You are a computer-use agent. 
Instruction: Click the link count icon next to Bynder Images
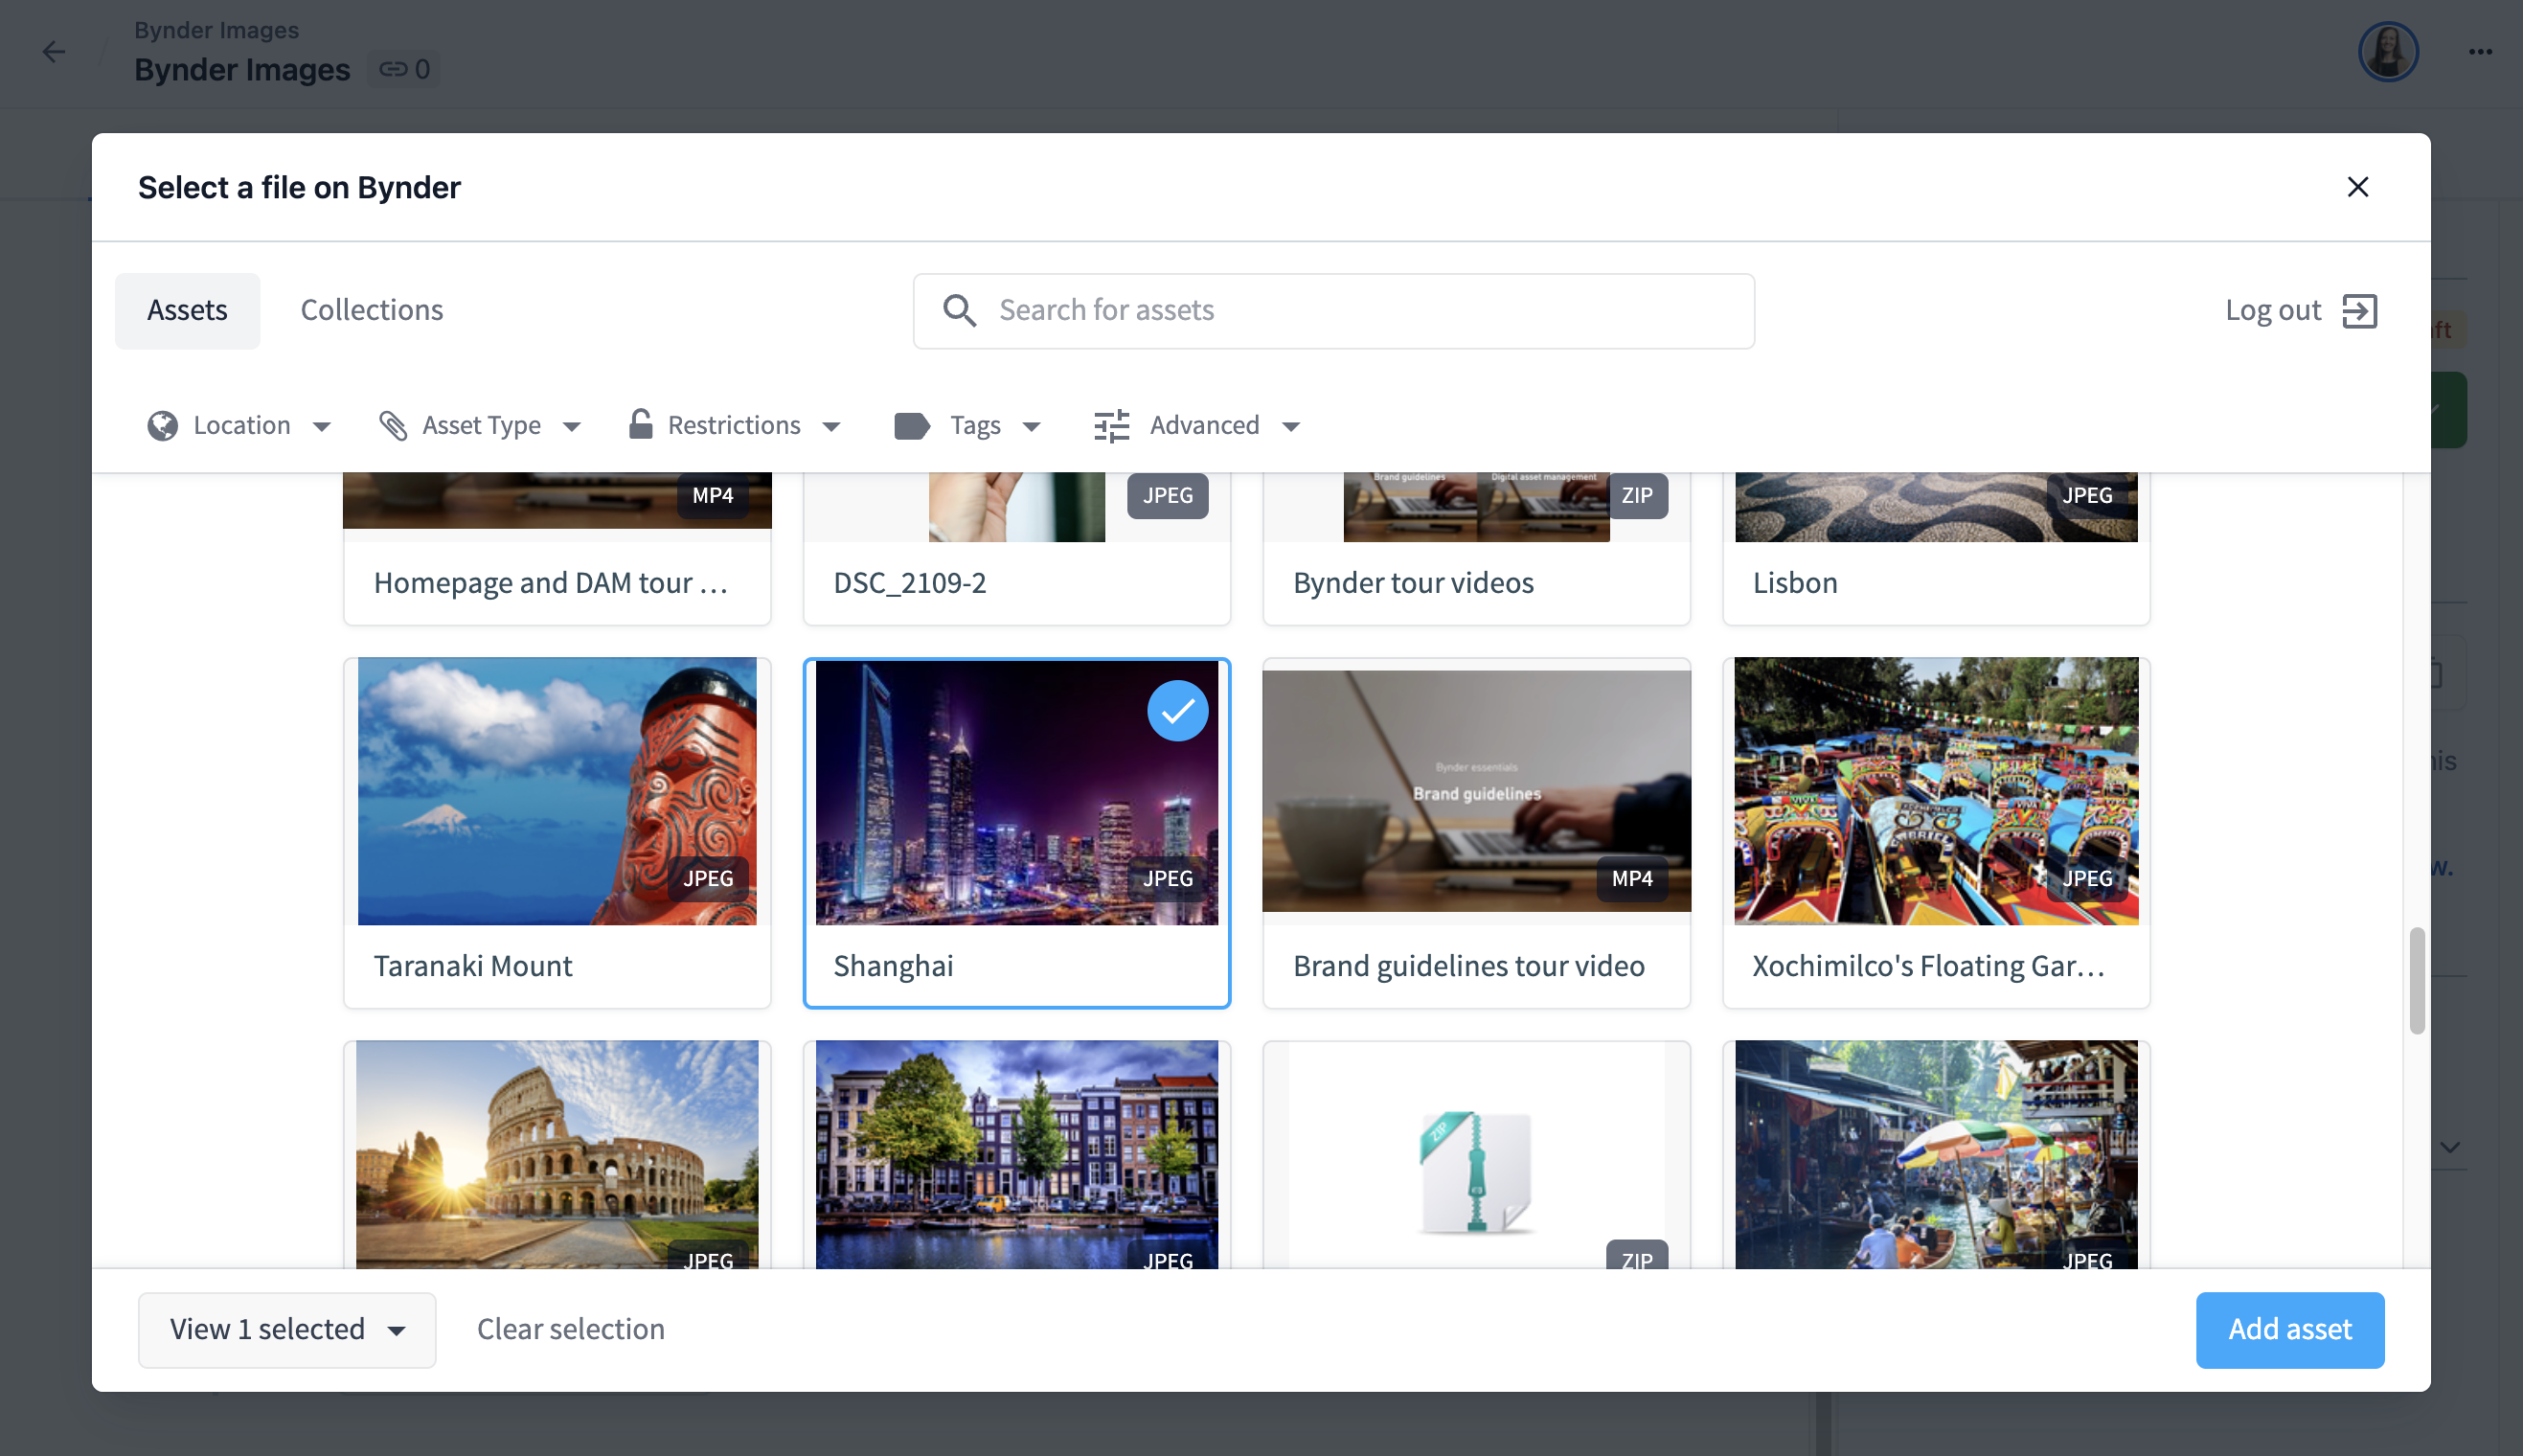[392, 69]
